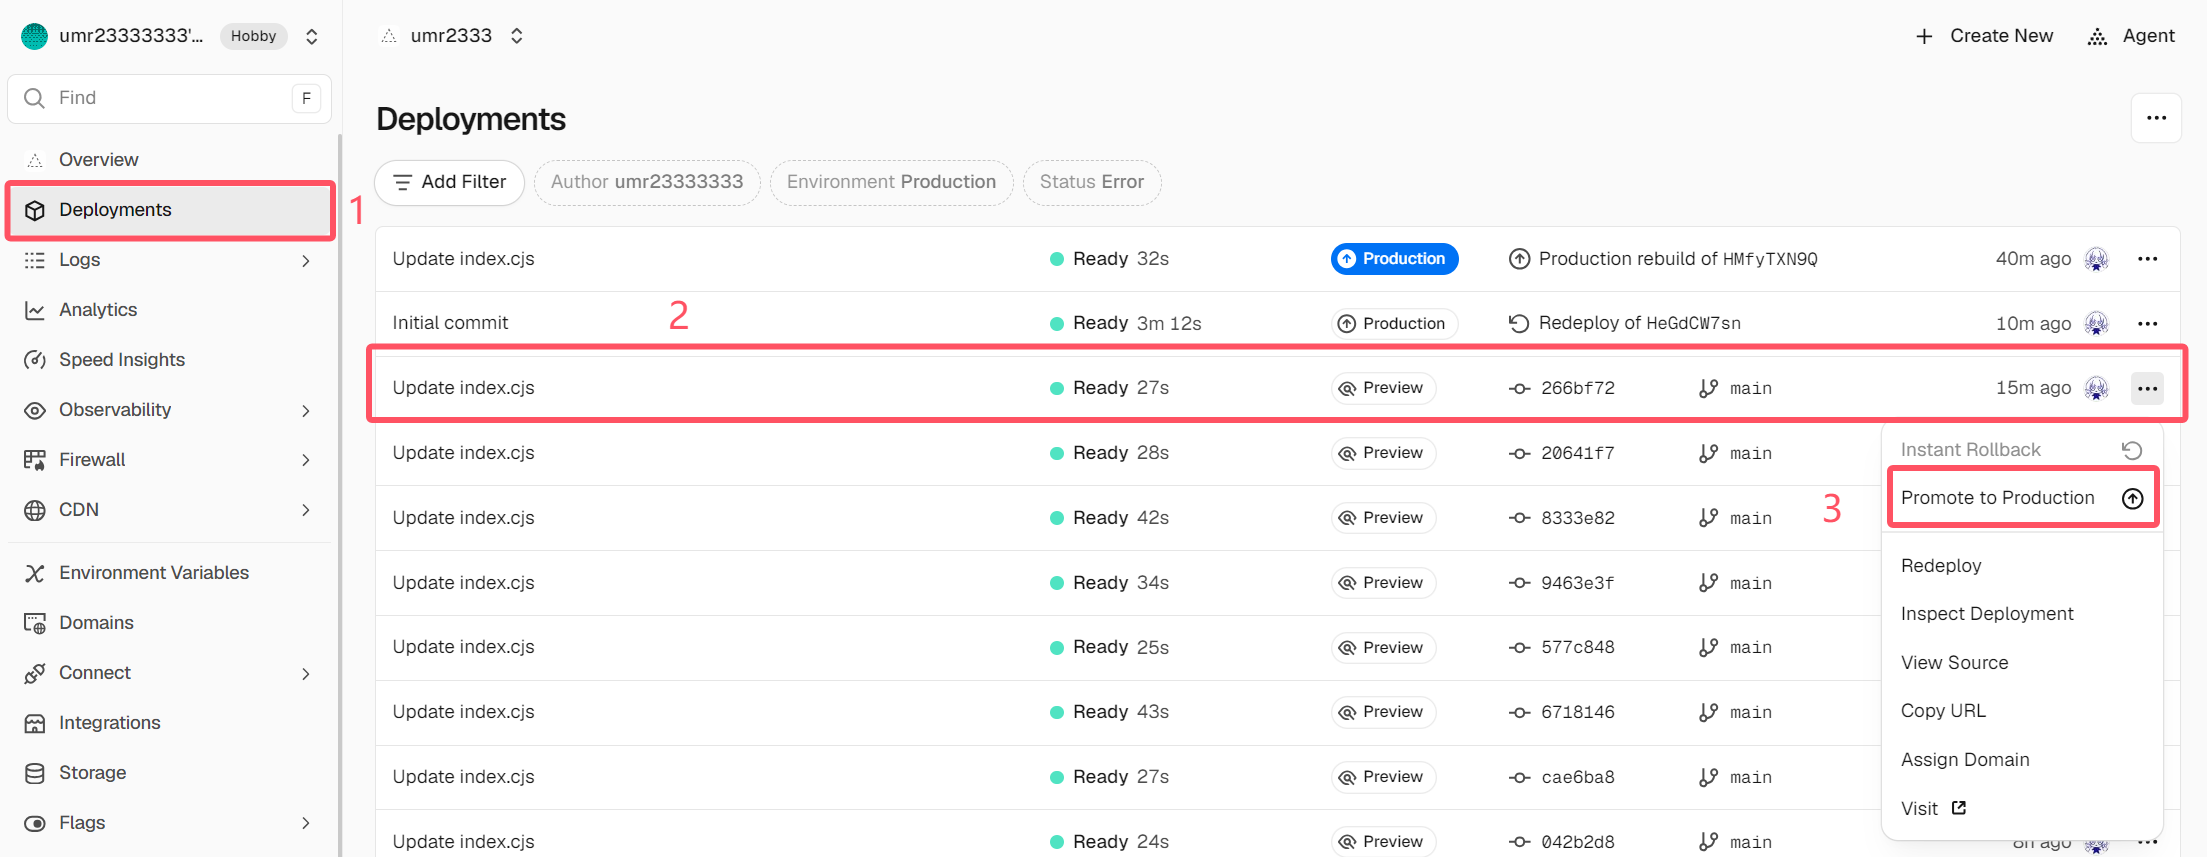Click the Integrations icon
The width and height of the screenshot is (2207, 857).
[x=35, y=723]
